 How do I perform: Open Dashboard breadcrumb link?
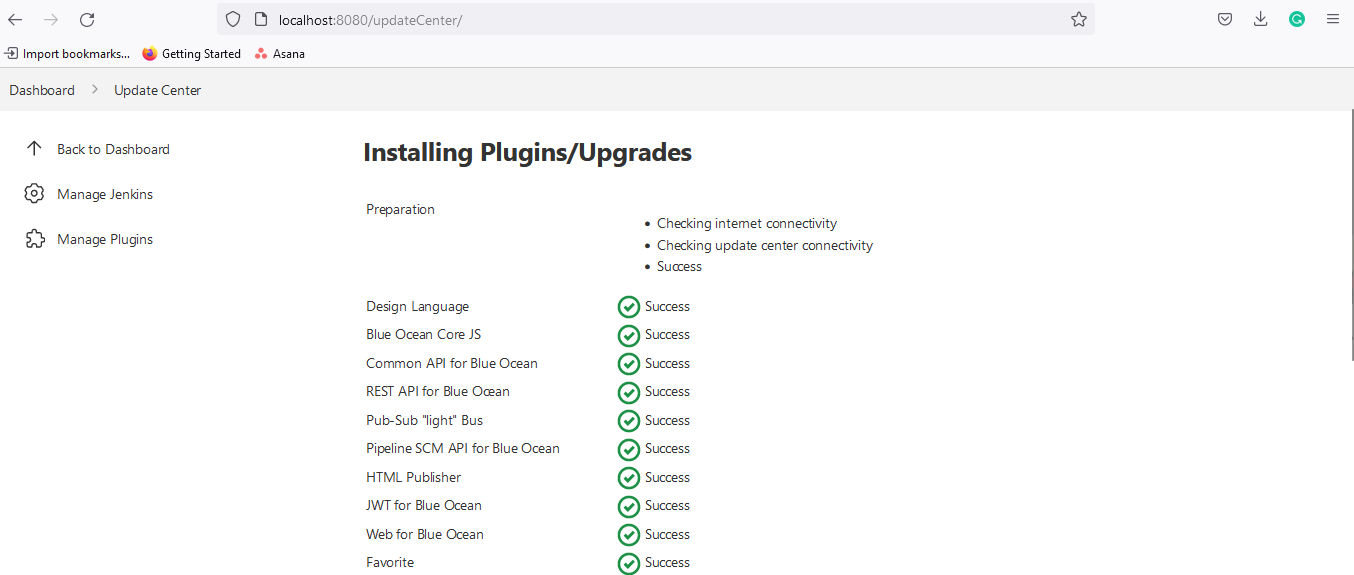point(42,90)
